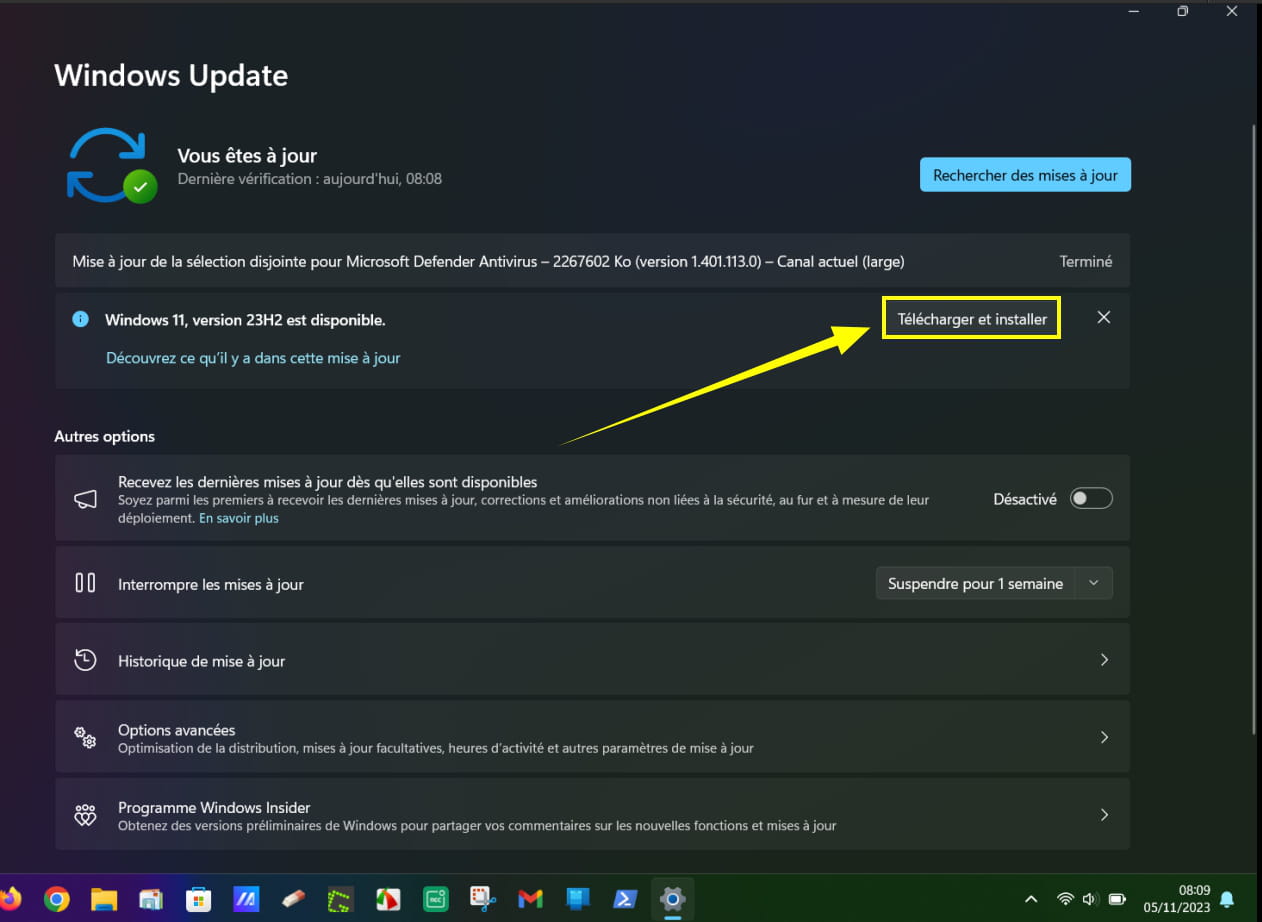Open Découvrez ce qu'il y a dans cette mise à jour

pos(253,357)
